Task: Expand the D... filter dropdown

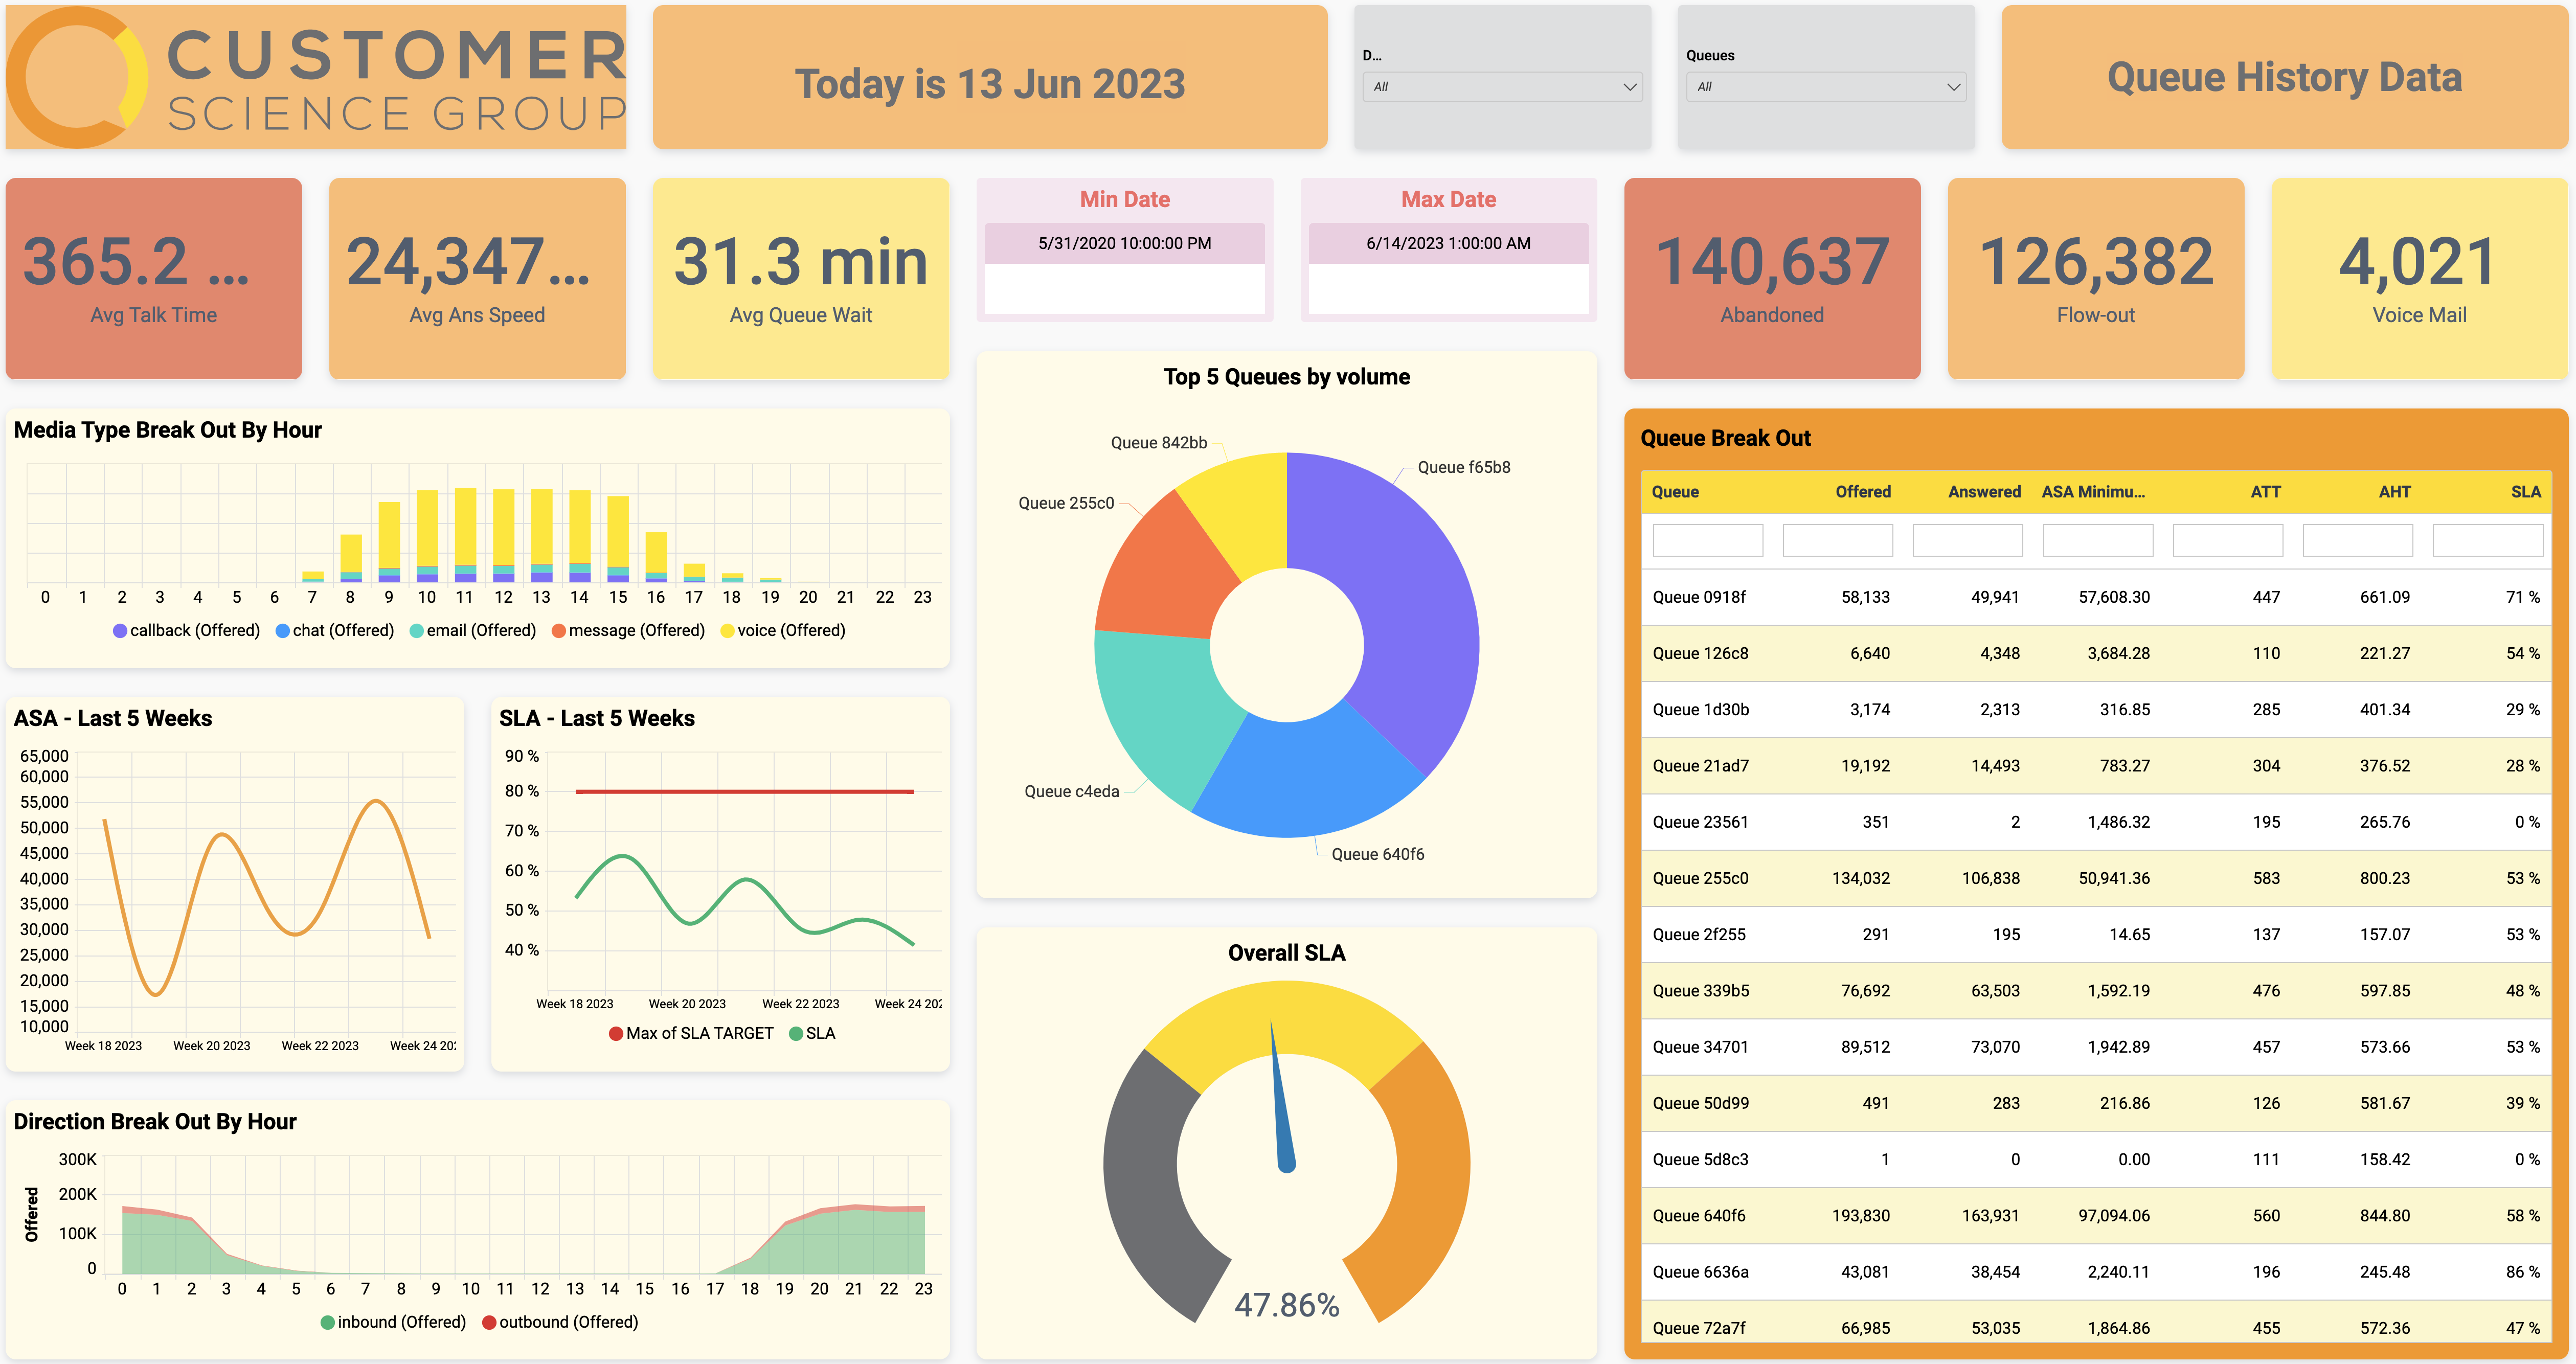Action: 1502,87
